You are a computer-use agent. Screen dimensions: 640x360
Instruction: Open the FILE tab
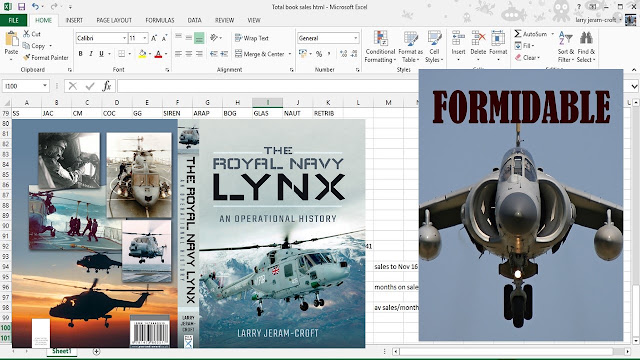pyautogui.click(x=13, y=20)
